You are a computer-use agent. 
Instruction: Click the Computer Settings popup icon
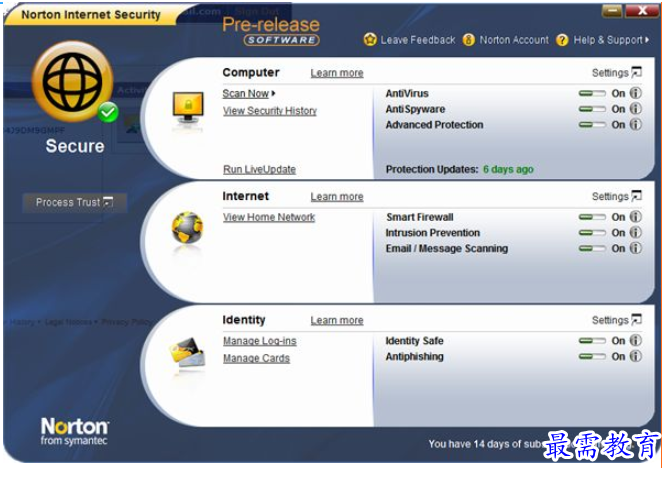coord(636,72)
